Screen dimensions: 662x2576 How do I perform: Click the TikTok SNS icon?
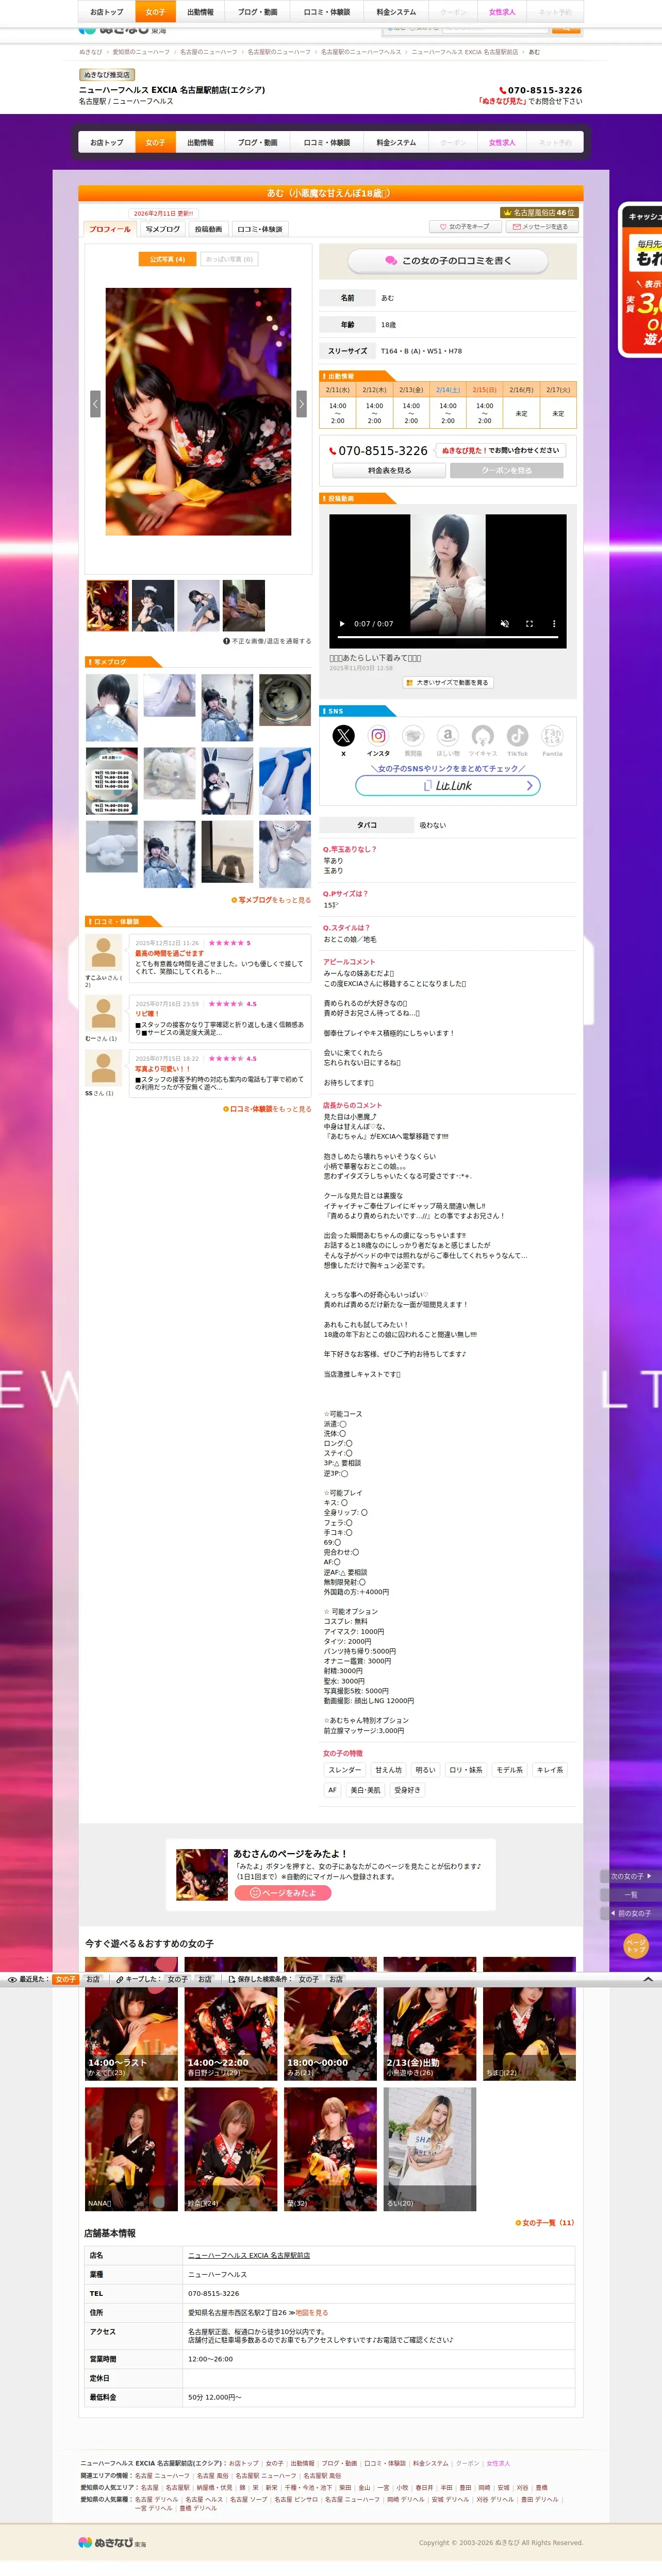point(517,736)
